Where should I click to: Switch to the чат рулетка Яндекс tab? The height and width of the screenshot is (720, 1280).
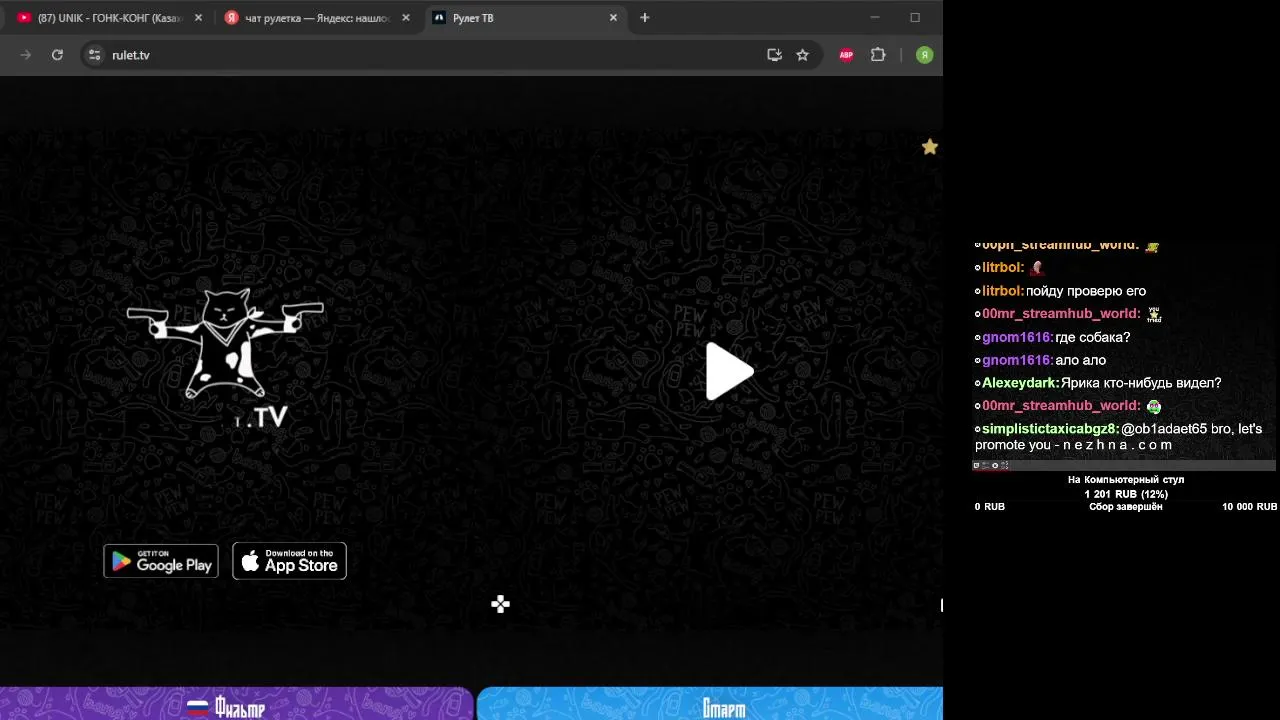coord(318,18)
